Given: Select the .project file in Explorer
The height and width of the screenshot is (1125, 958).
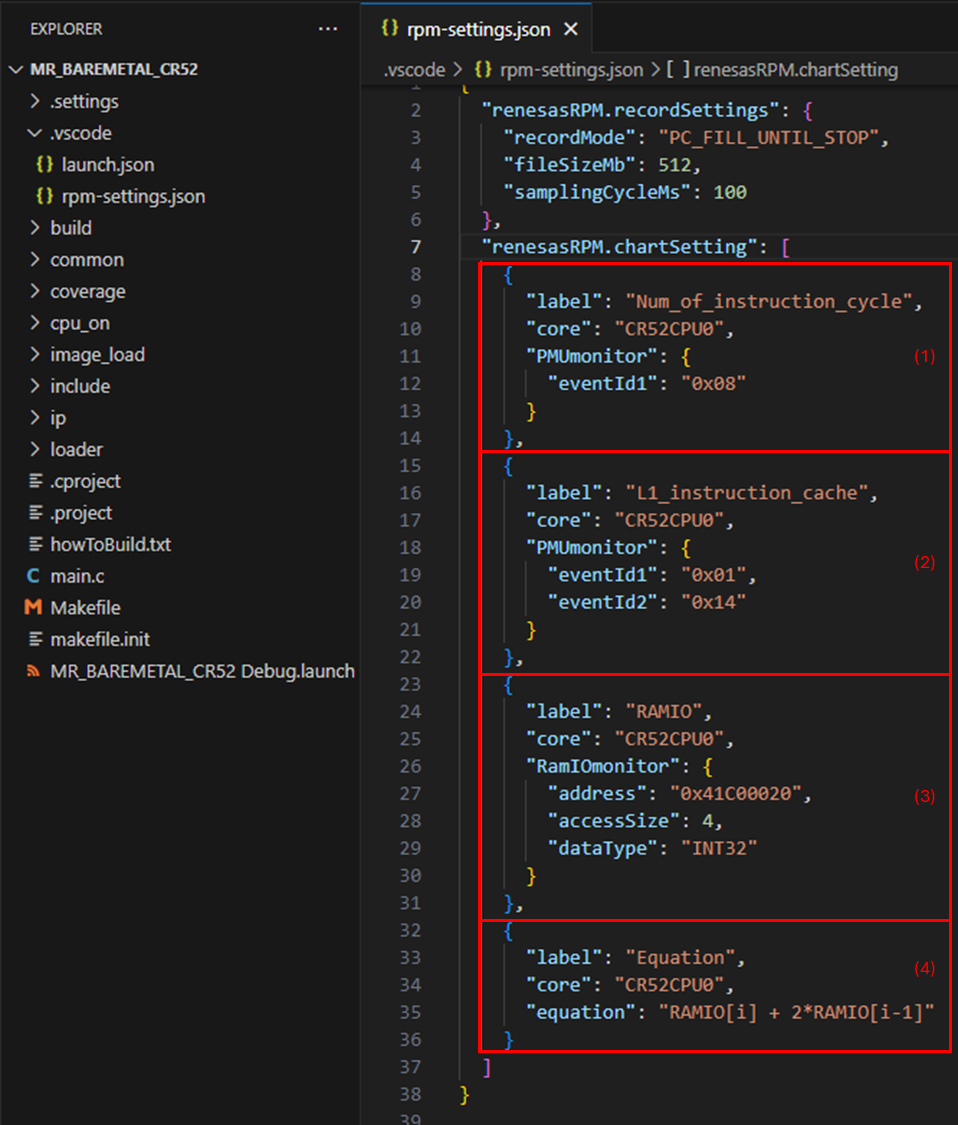Looking at the screenshot, I should (81, 513).
